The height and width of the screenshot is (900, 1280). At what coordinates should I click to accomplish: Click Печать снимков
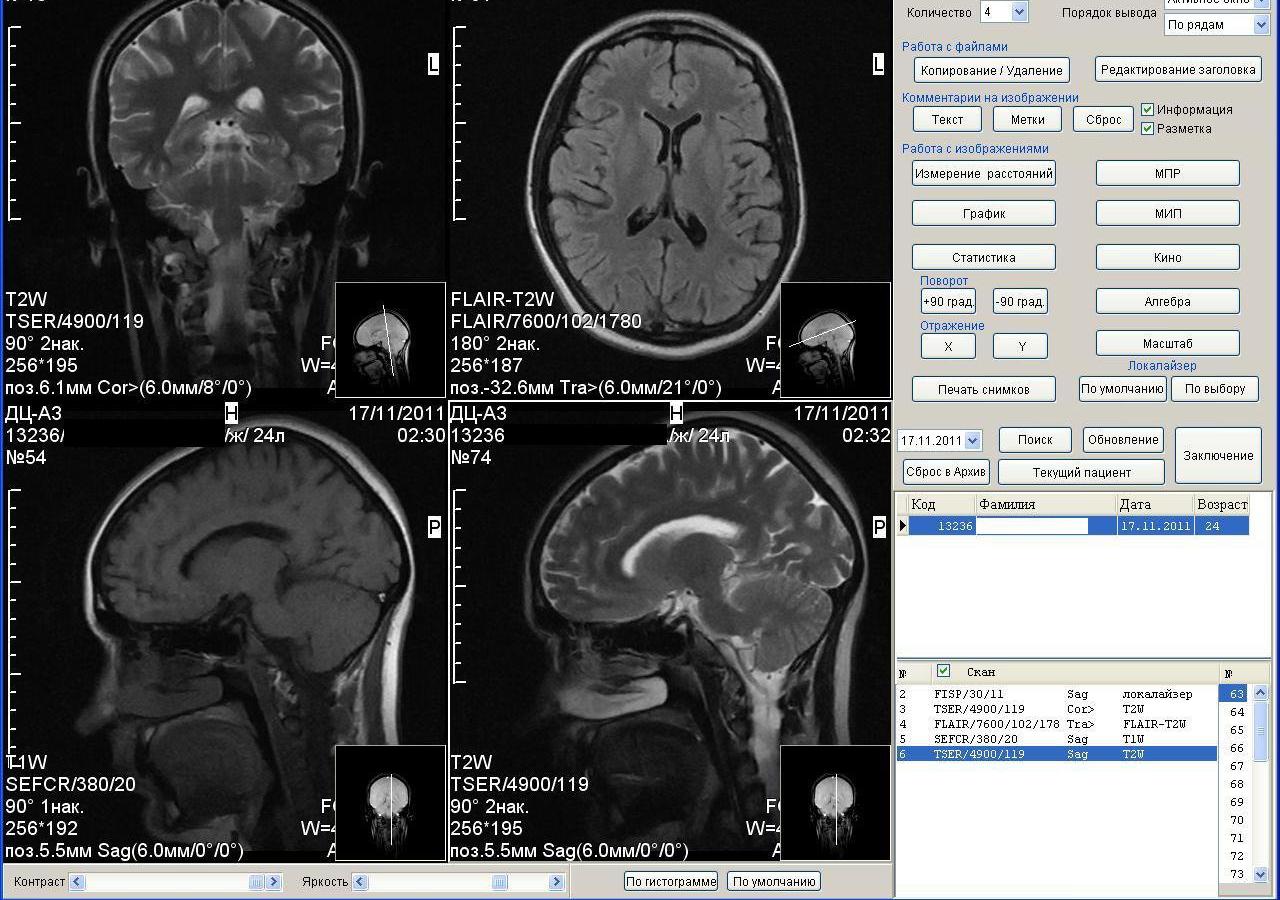984,389
